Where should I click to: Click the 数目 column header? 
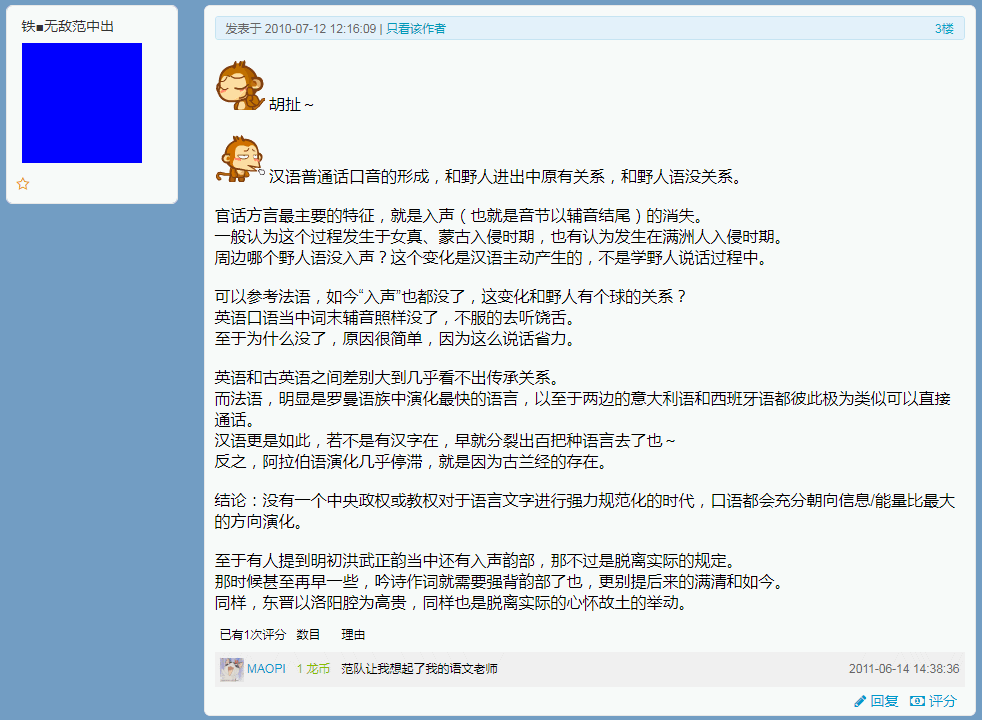point(308,635)
